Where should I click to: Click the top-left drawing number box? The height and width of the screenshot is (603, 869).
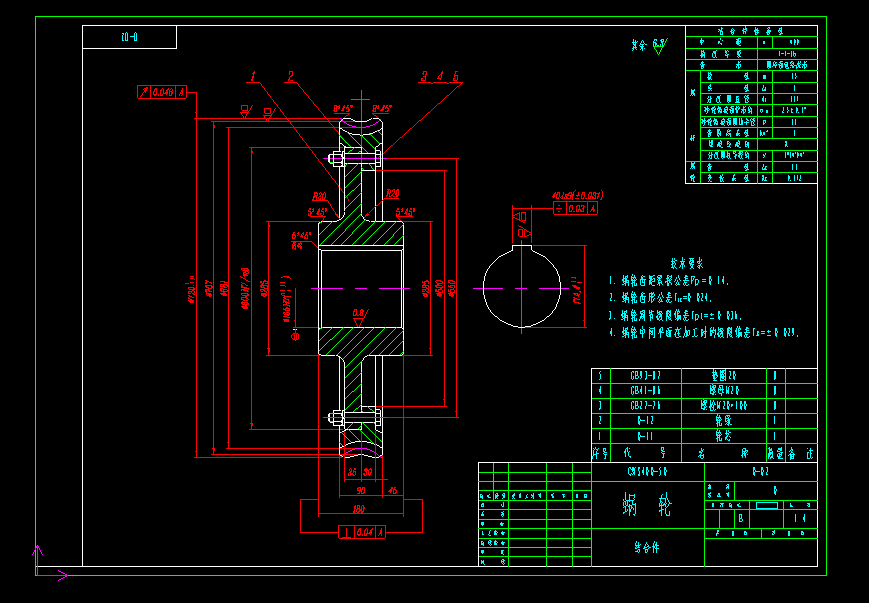coord(130,37)
